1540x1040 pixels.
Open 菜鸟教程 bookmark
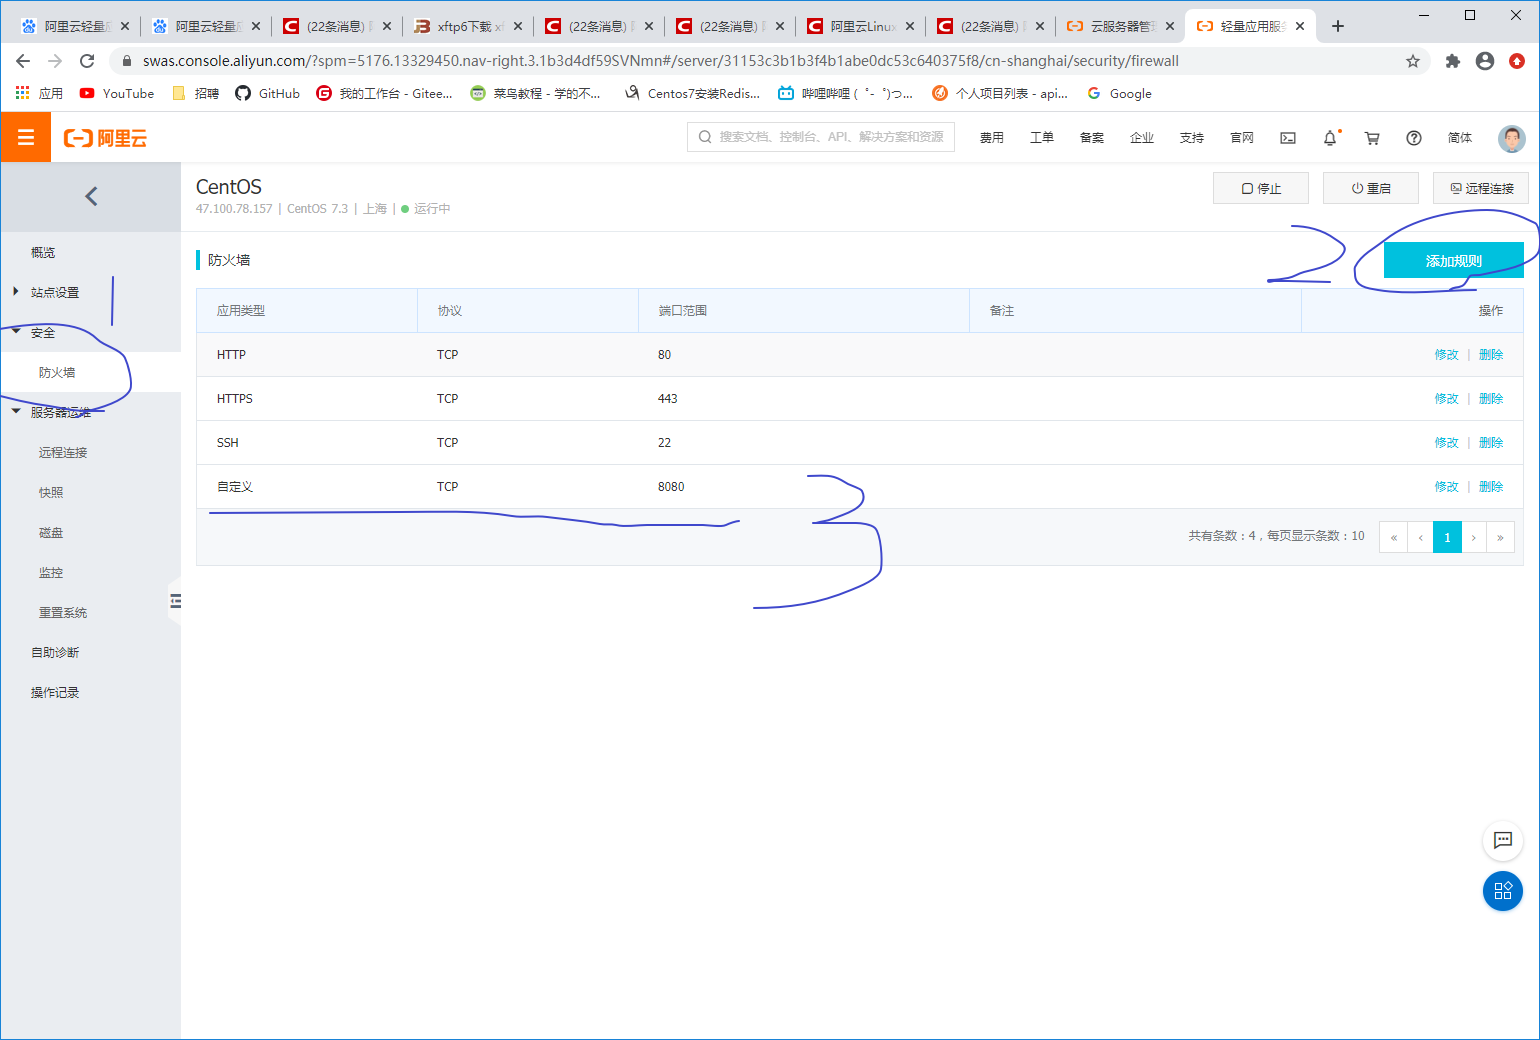[x=536, y=93]
